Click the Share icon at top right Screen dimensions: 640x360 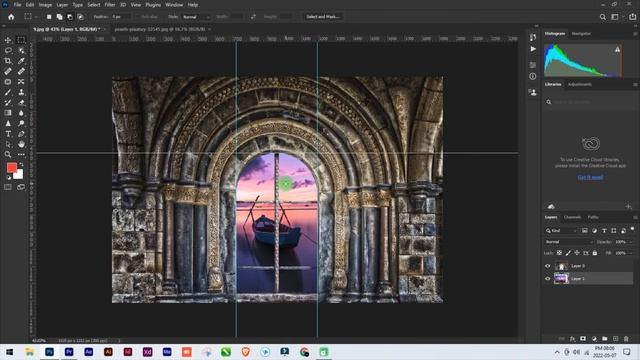632,17
